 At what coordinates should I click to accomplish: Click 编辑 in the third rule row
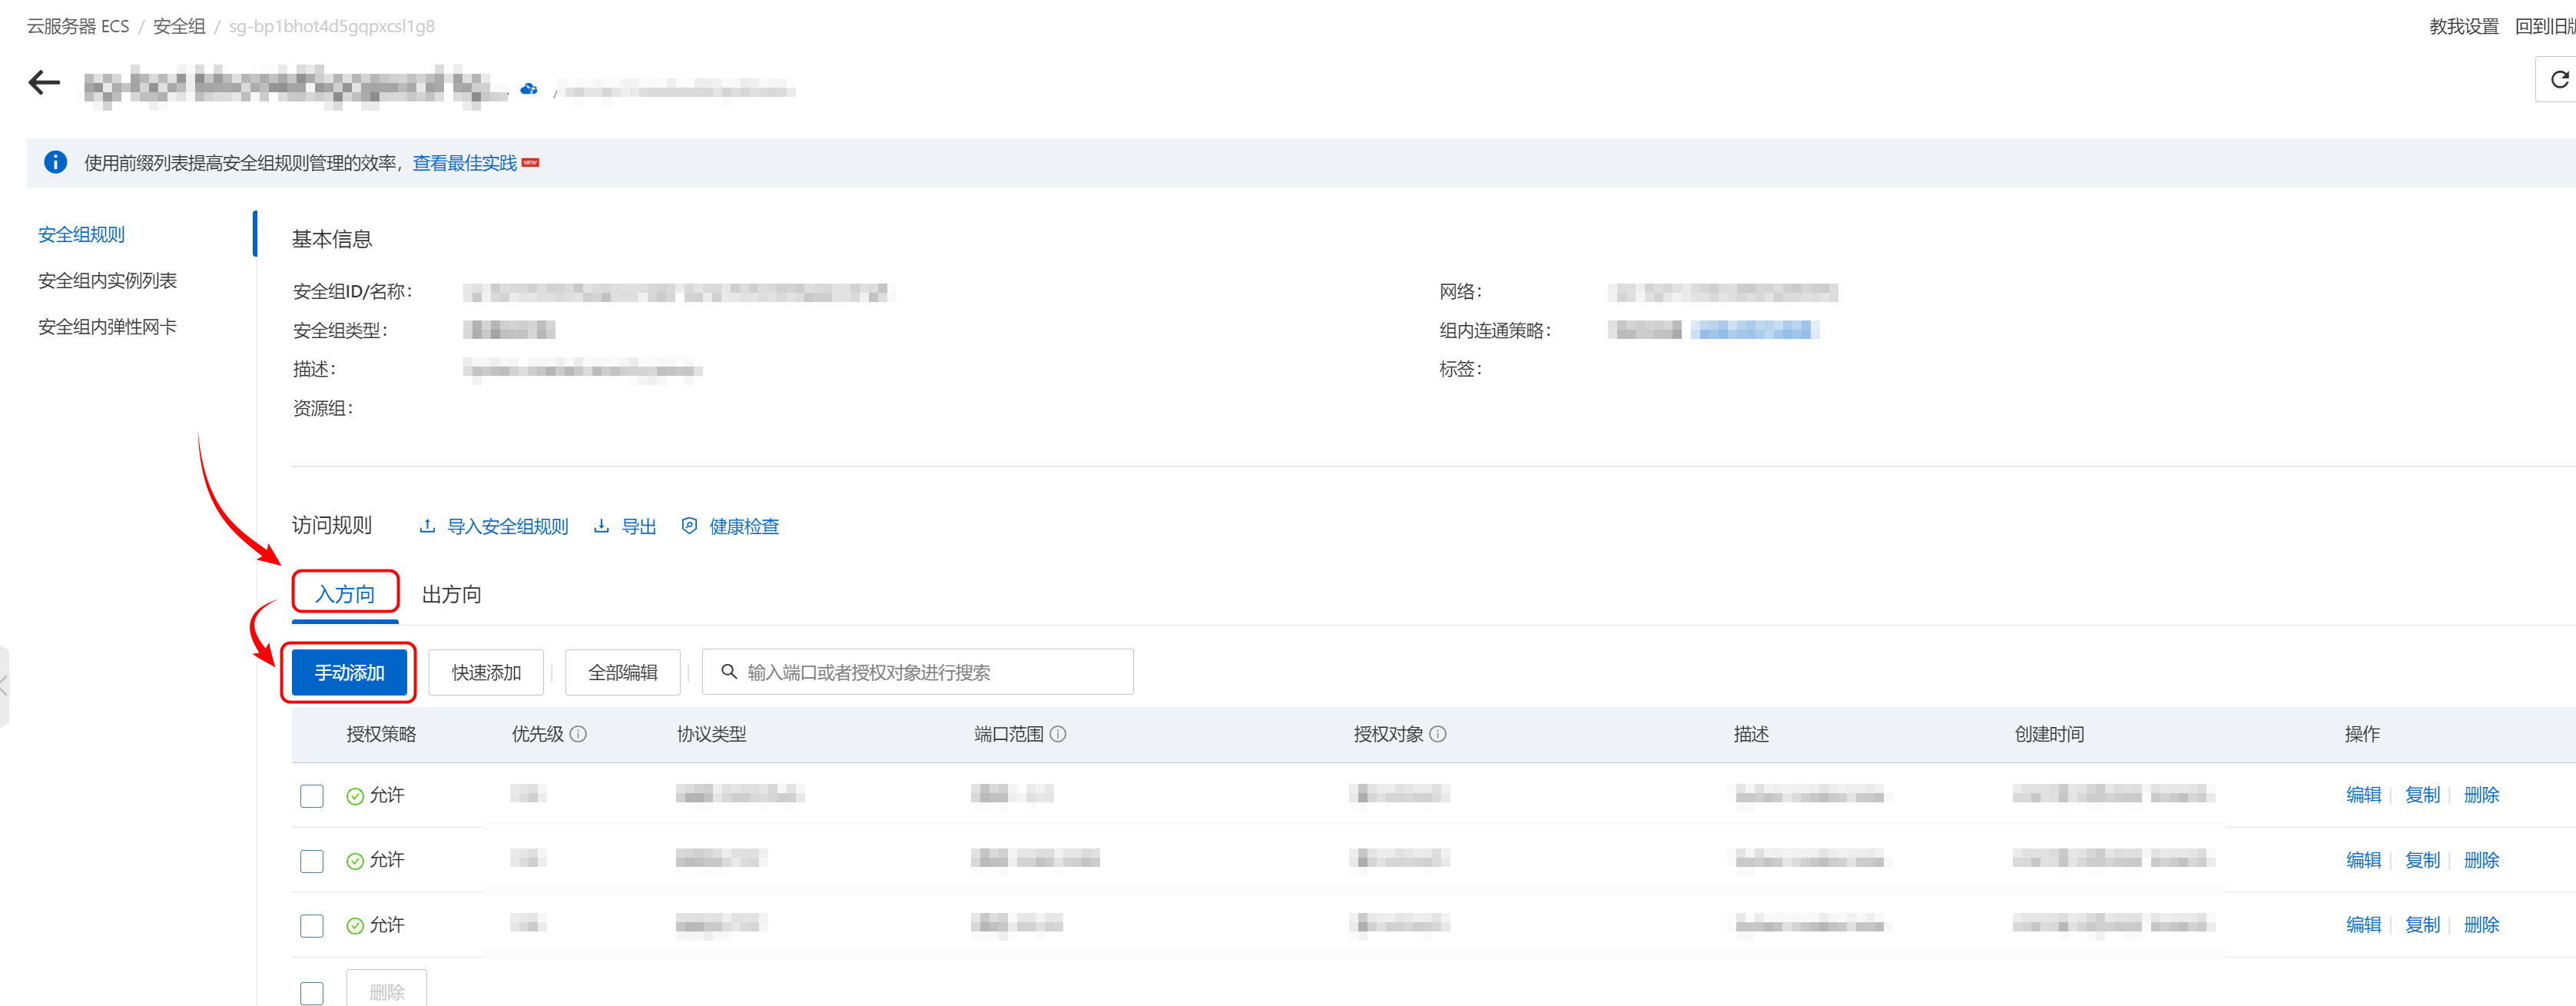tap(2364, 925)
